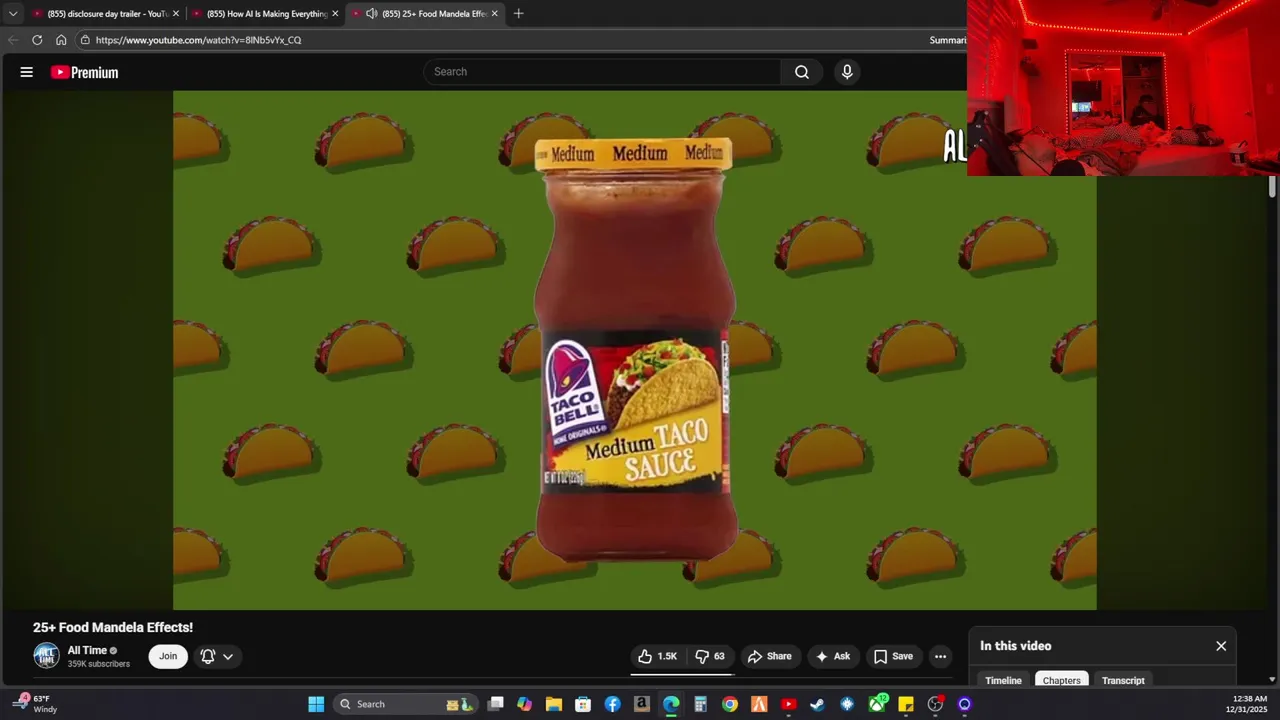This screenshot has width=1280, height=720.
Task: Open weather widget showing 63°F Windy
Action: pos(36,704)
